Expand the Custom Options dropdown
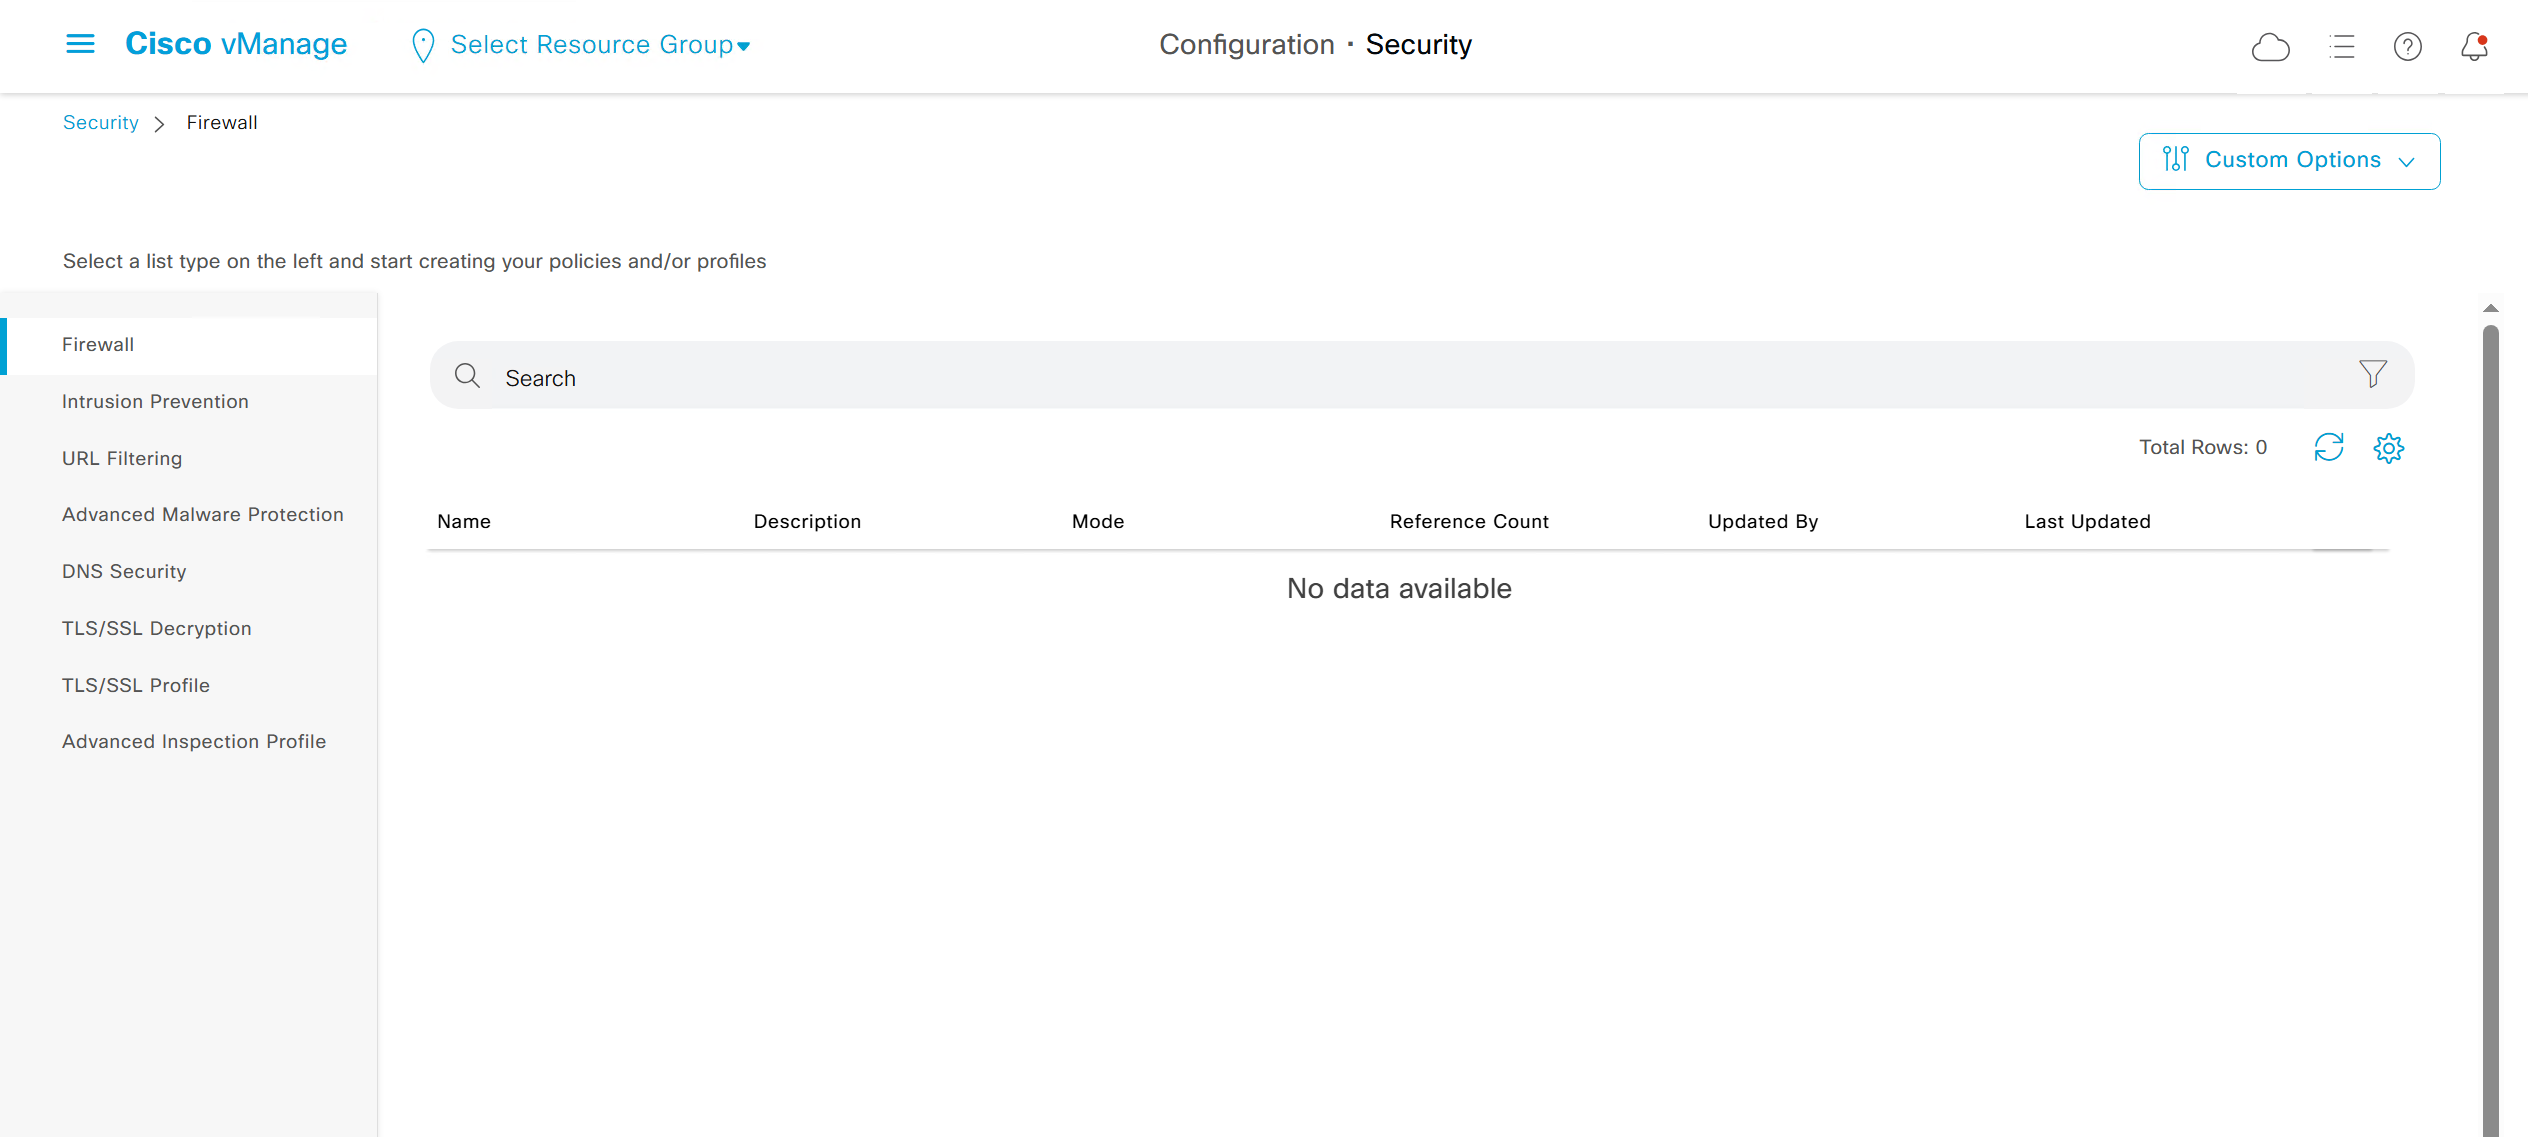Viewport: 2528px width, 1137px height. pos(2289,161)
